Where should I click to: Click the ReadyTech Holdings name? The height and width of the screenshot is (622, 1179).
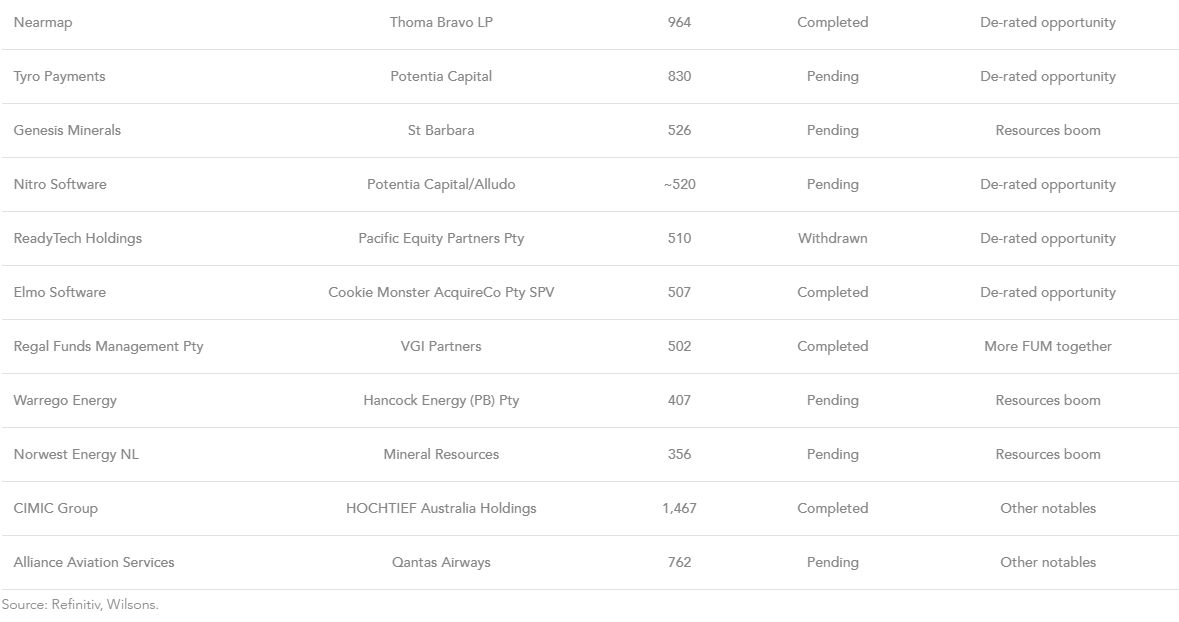point(78,238)
